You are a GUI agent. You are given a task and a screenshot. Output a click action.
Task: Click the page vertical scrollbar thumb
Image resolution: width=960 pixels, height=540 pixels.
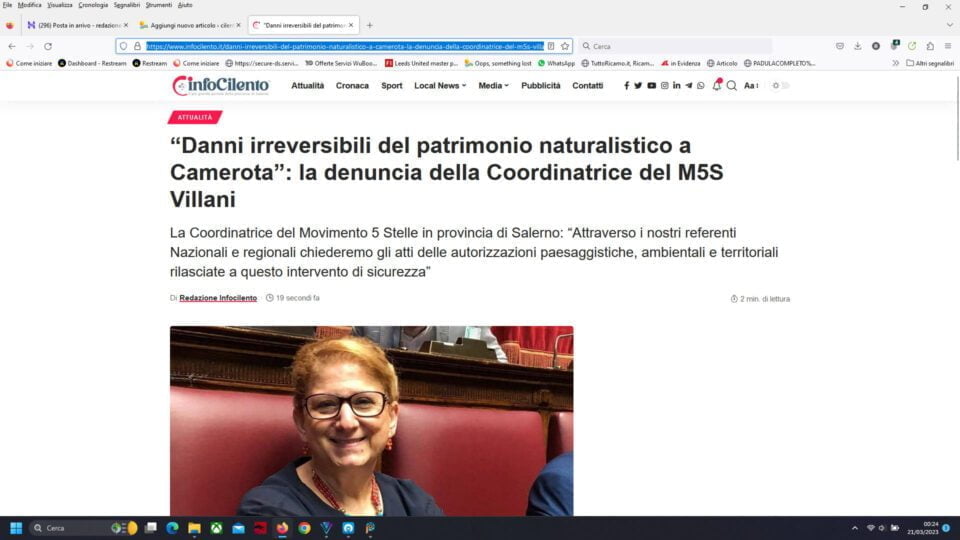tap(956, 119)
